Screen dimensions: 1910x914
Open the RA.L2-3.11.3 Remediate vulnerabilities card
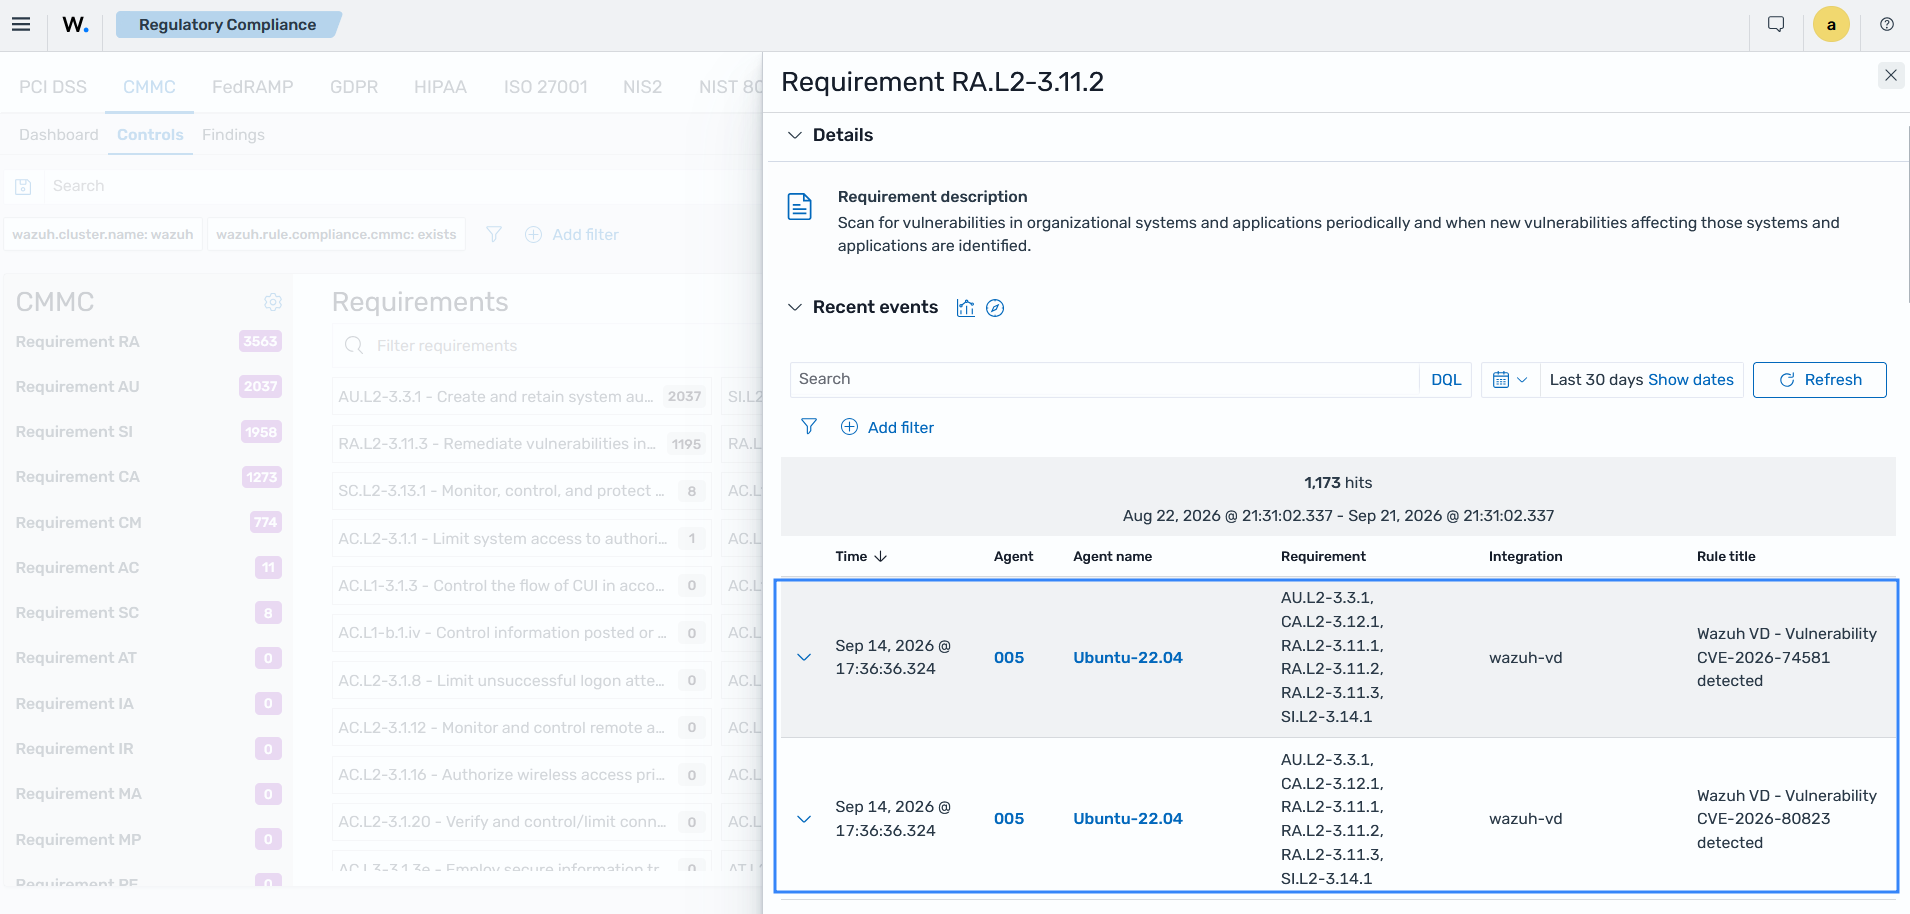[x=521, y=444]
